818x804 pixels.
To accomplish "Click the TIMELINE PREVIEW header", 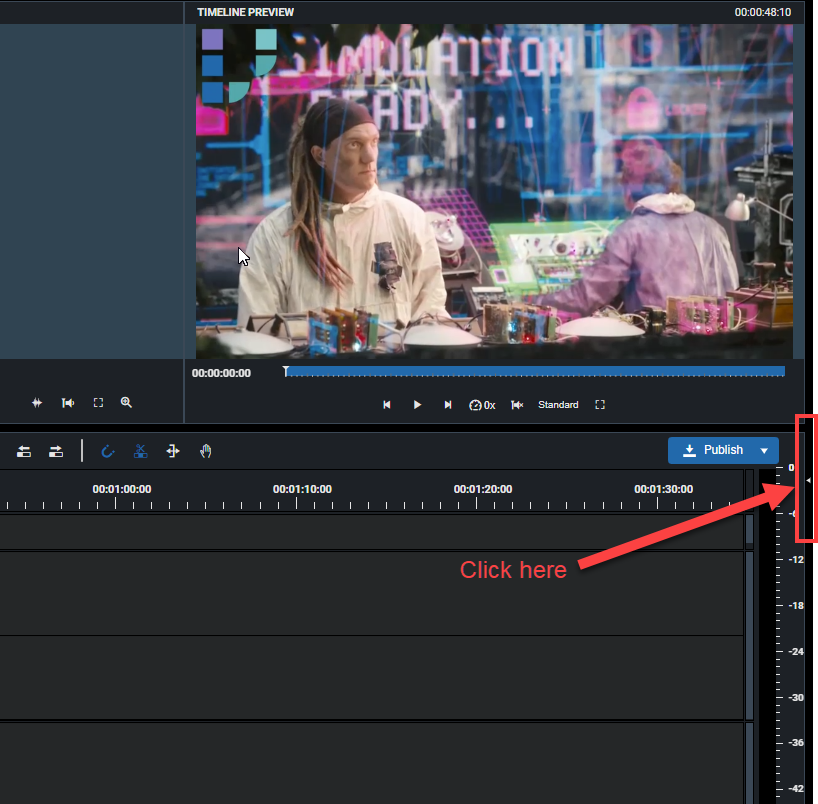I will coord(245,12).
